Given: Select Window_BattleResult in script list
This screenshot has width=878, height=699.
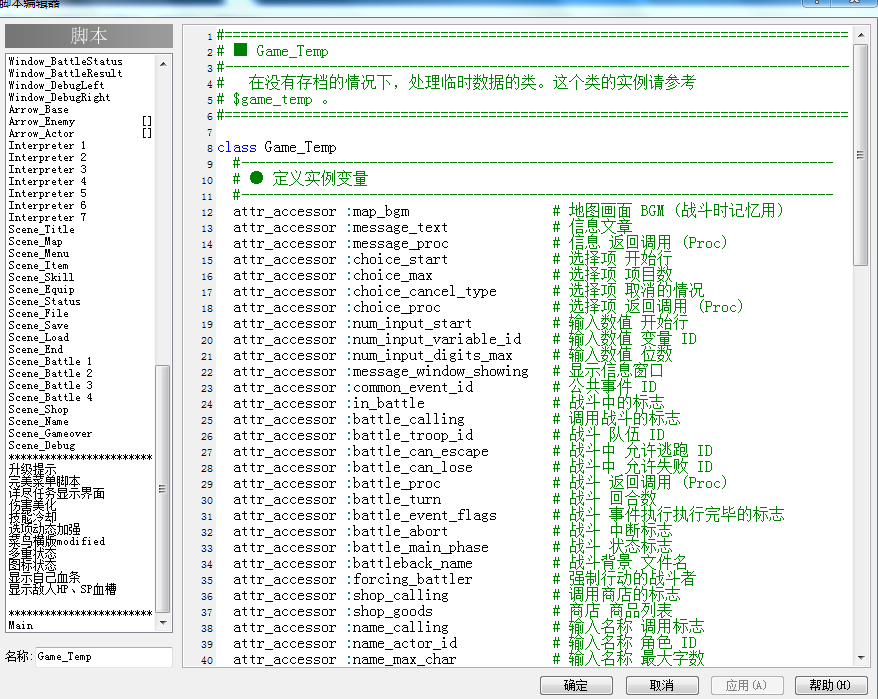Looking at the screenshot, I should 66,73.
